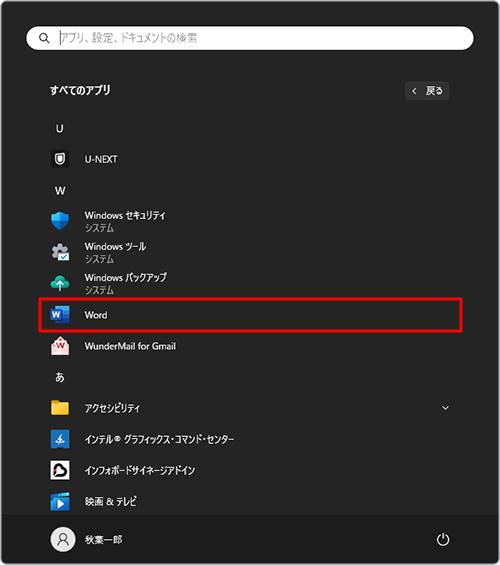500x565 pixels.
Task: Focus the アプリ、設定、ドキュメントの検索 search field
Action: click(250, 38)
